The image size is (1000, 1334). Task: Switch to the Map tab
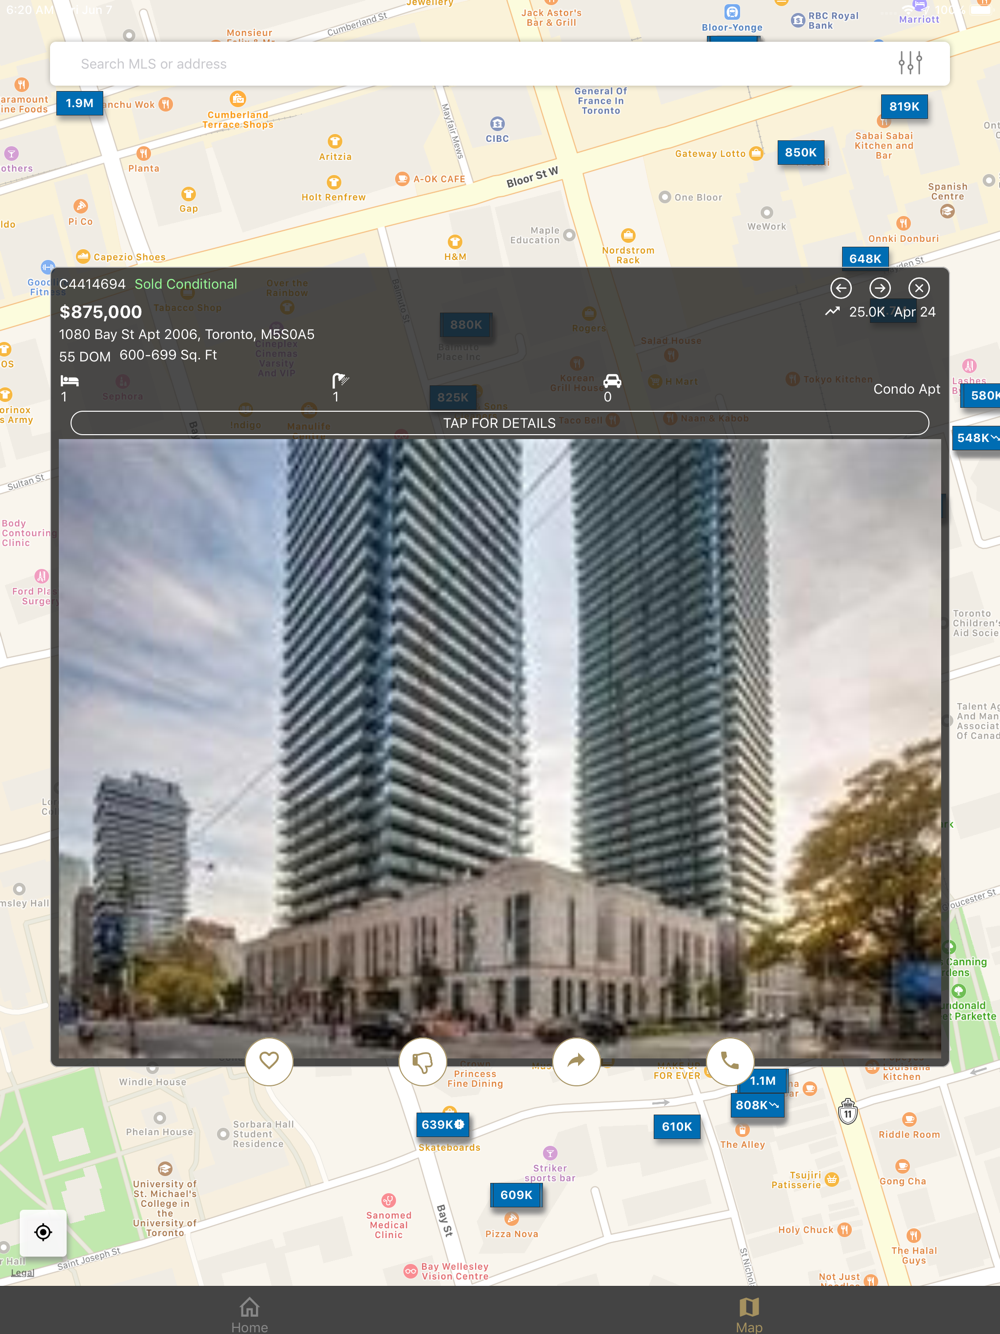pyautogui.click(x=749, y=1313)
